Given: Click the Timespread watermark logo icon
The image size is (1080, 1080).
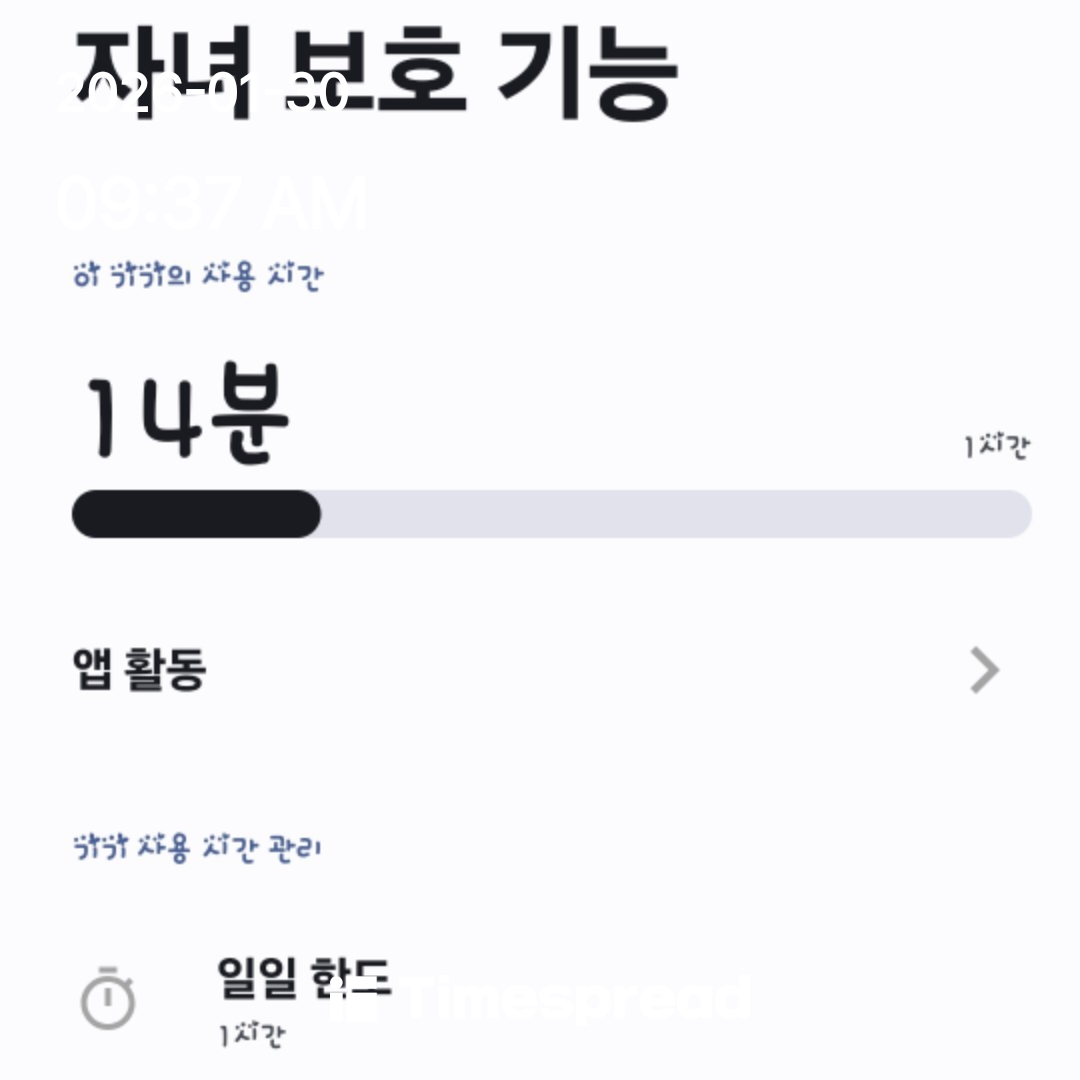Looking at the screenshot, I should point(352,998).
